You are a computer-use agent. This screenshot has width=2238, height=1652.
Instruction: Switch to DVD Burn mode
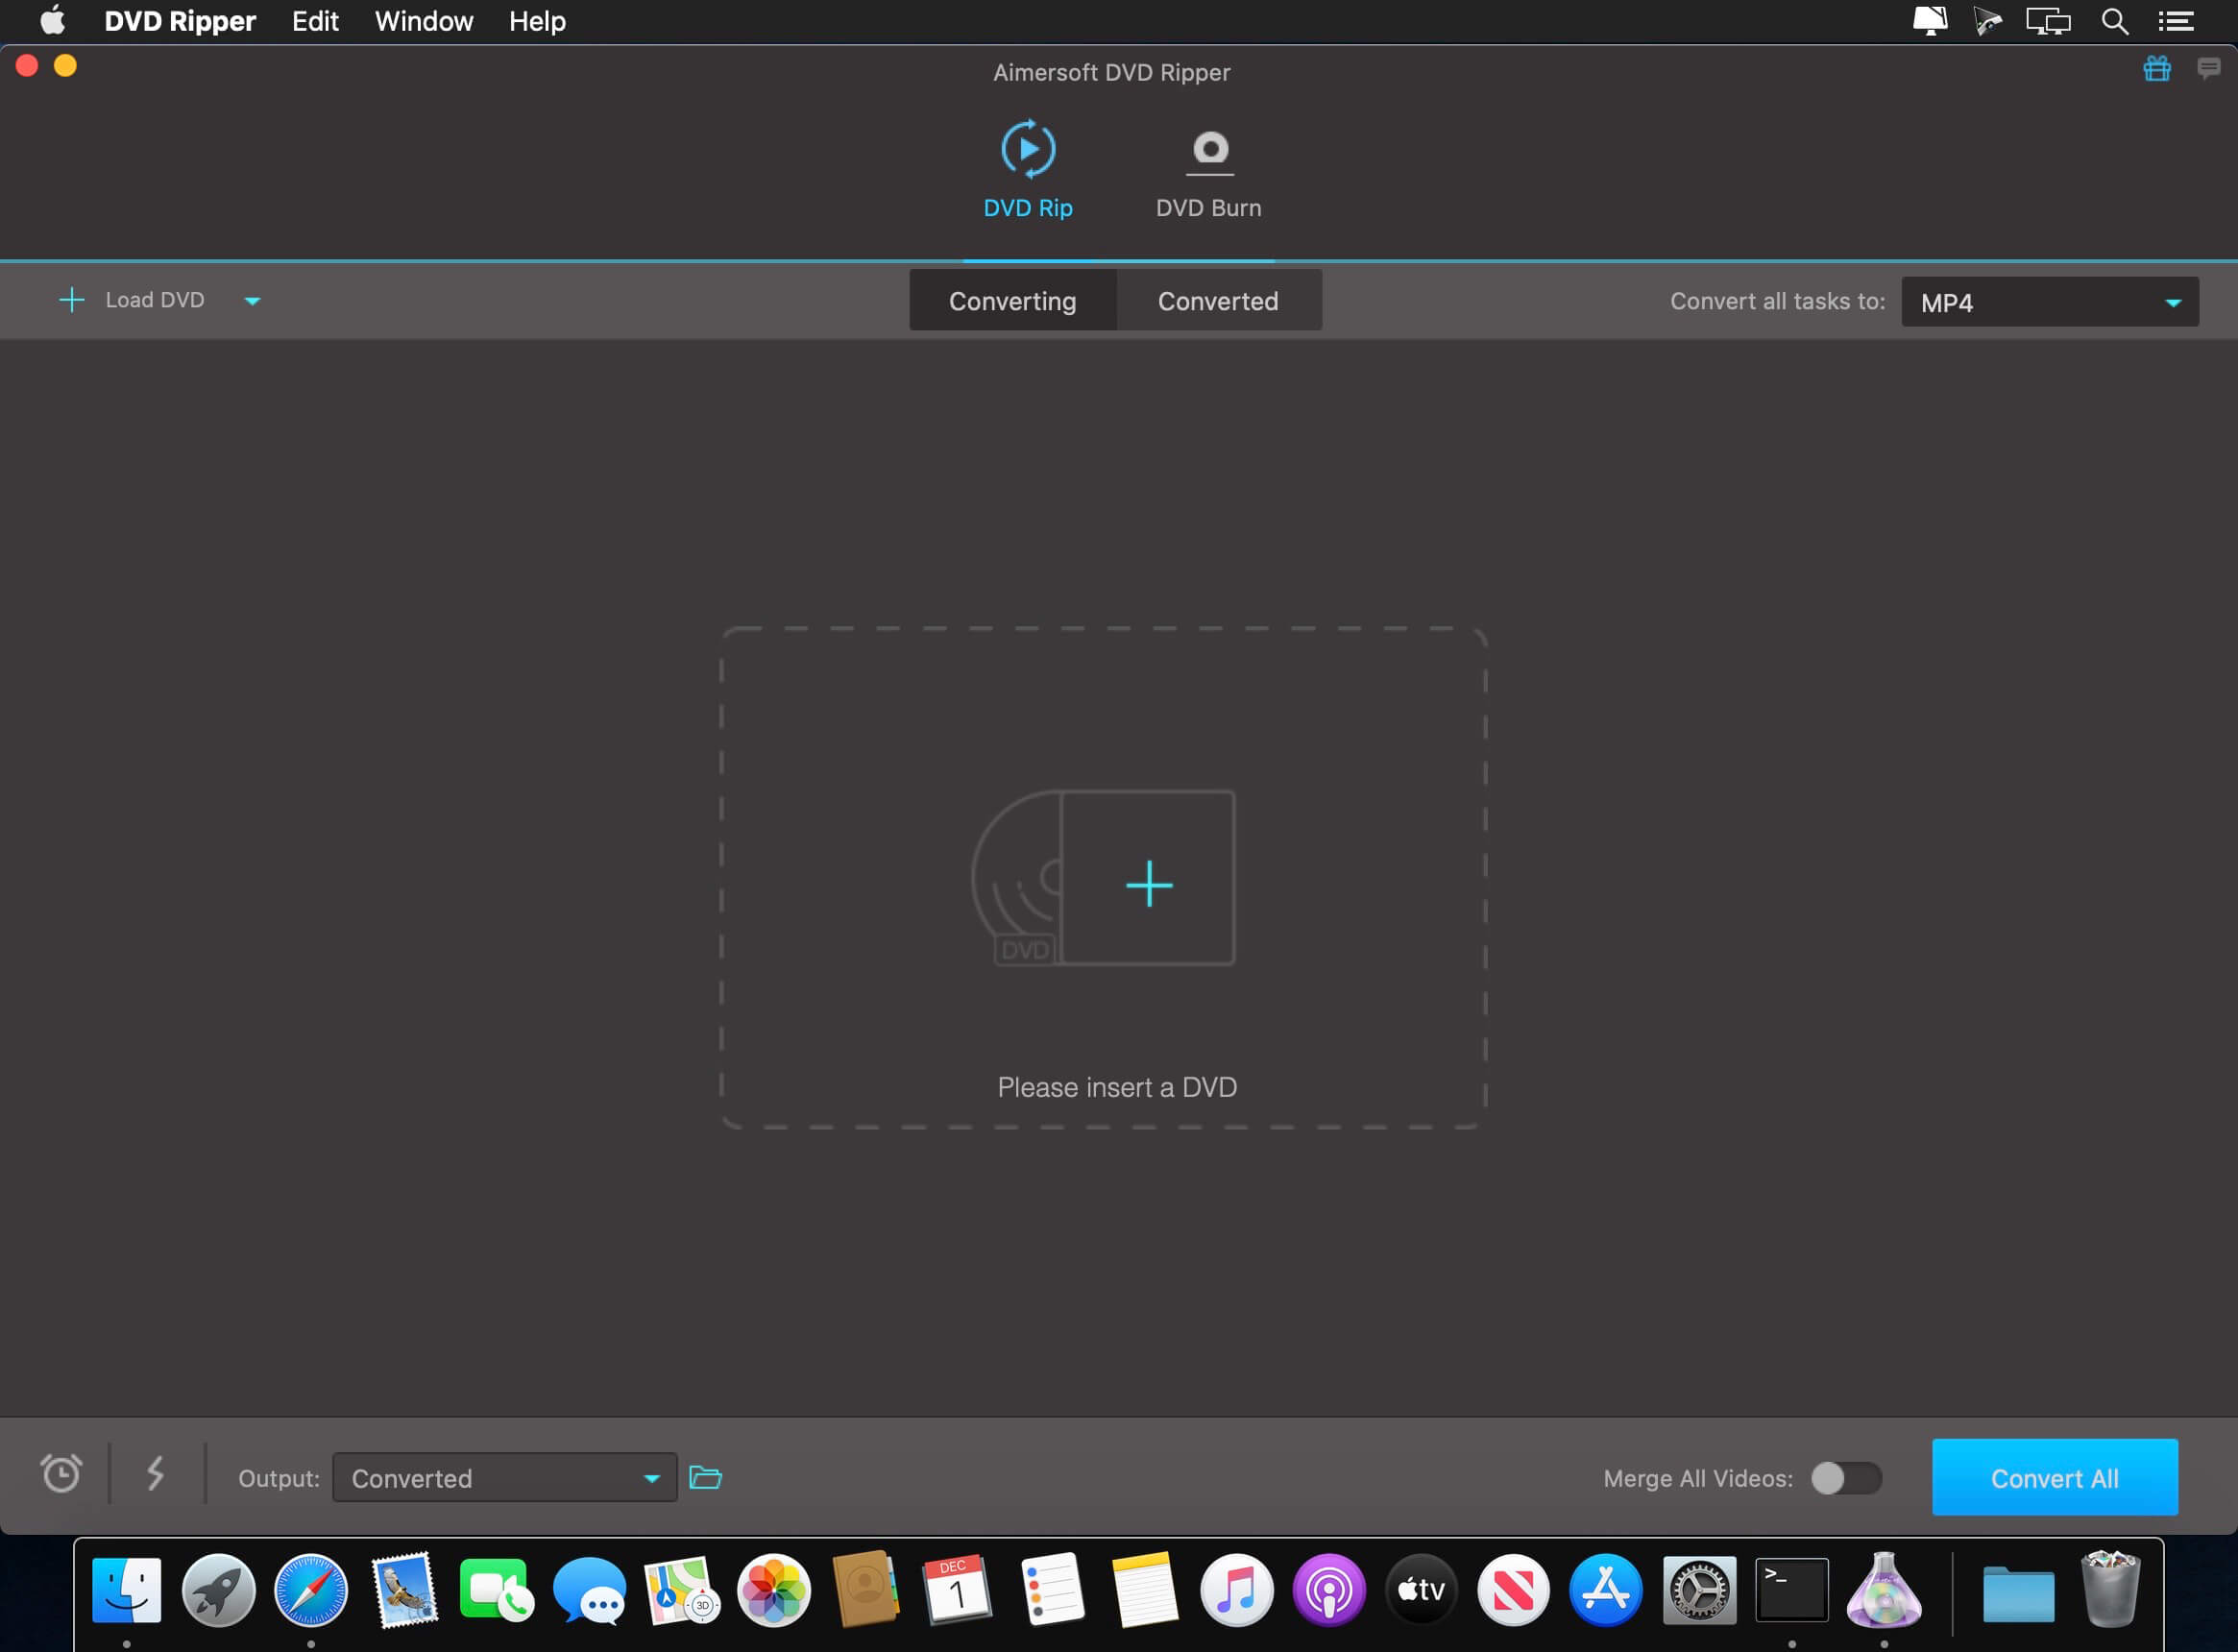[1208, 173]
